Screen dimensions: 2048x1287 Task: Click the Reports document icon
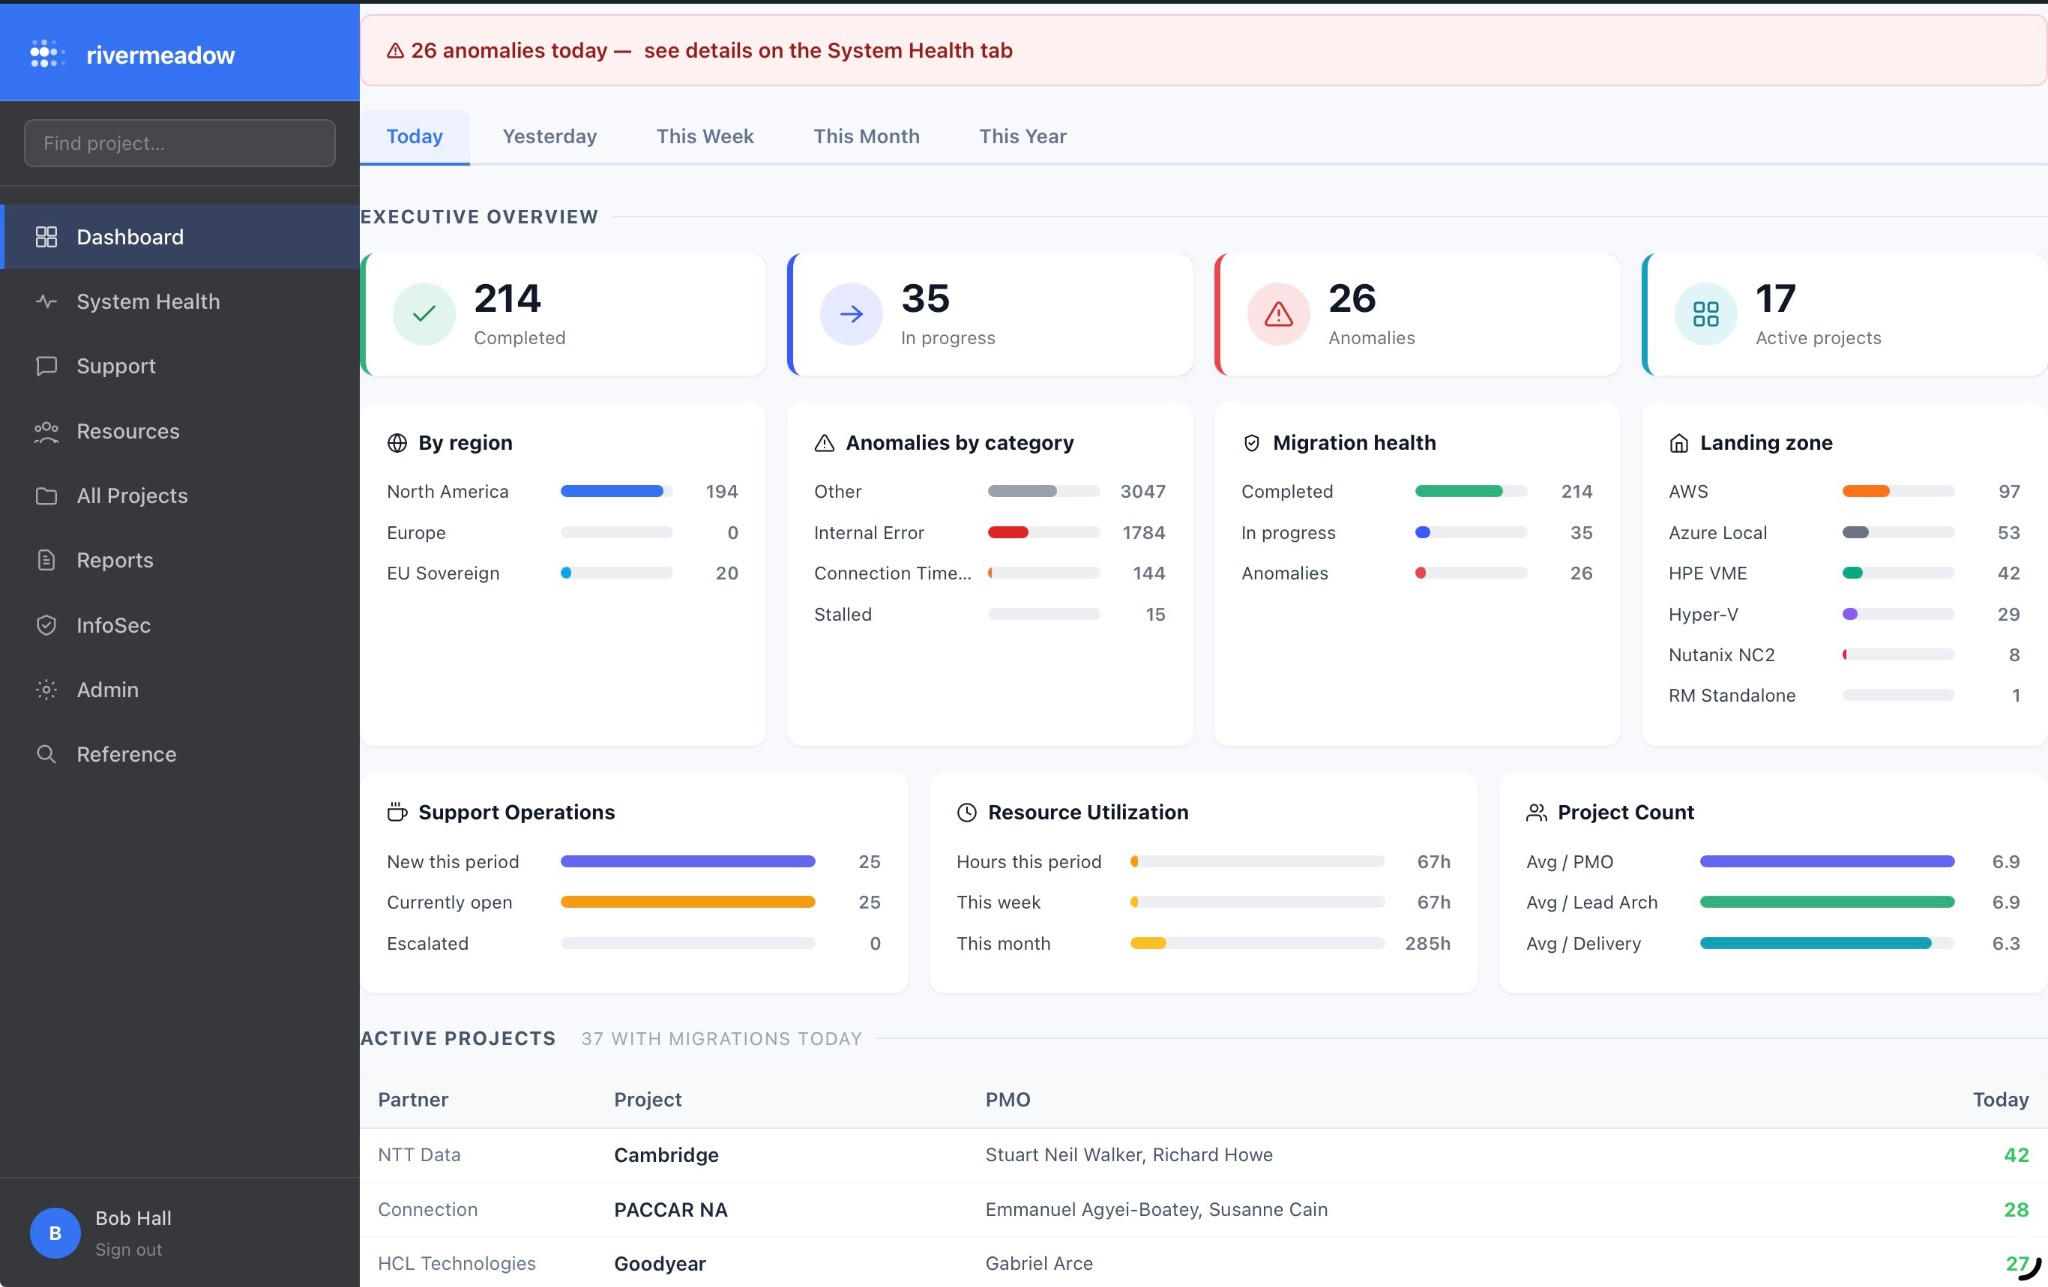pyautogui.click(x=46, y=560)
